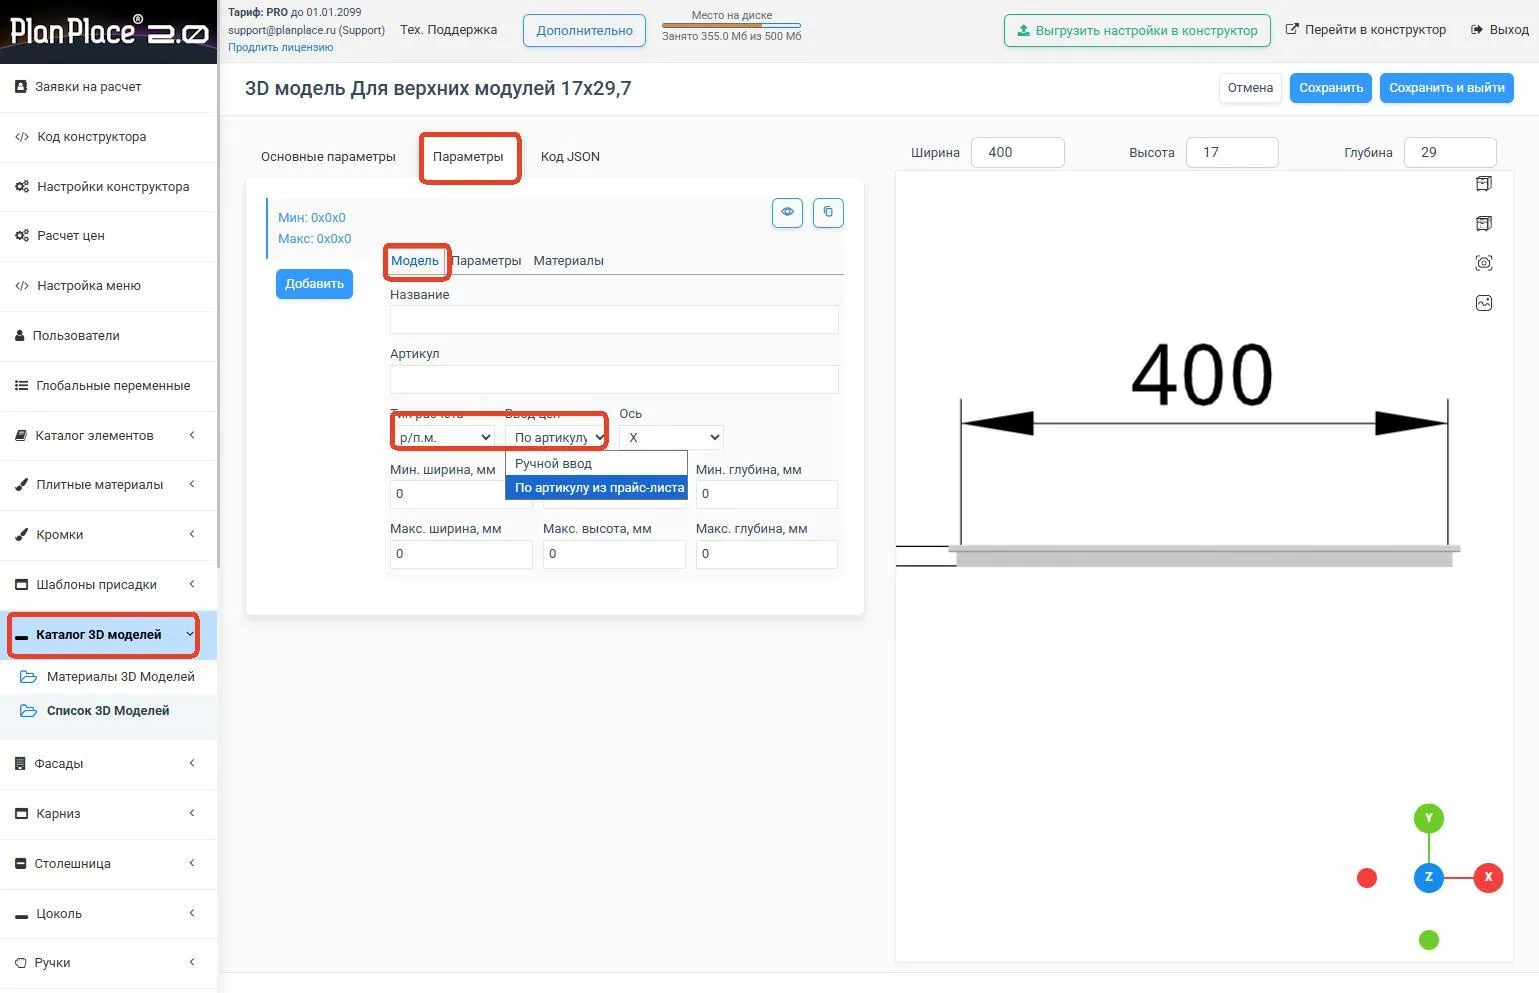Expand Цоколь menu
Viewport: 1539px width, 993px height.
(x=108, y=914)
